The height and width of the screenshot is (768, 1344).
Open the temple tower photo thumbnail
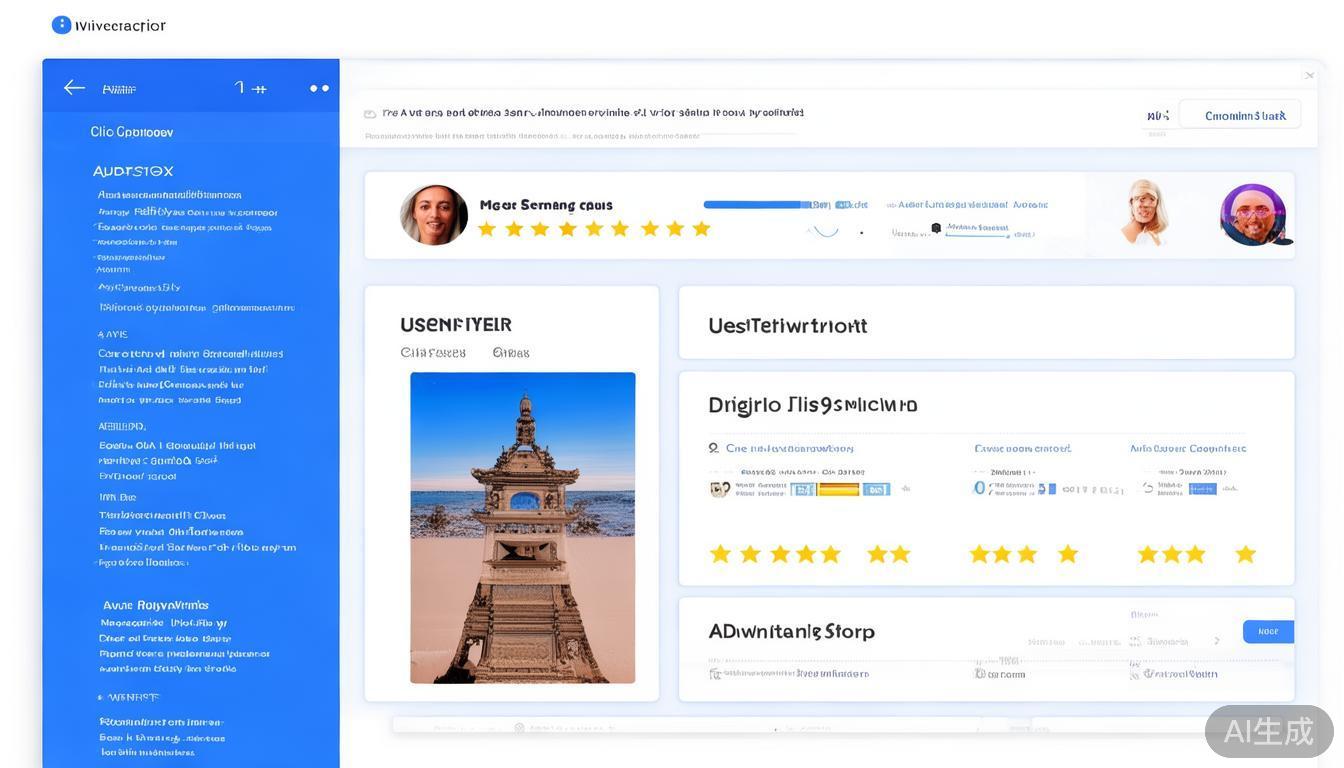click(x=522, y=527)
